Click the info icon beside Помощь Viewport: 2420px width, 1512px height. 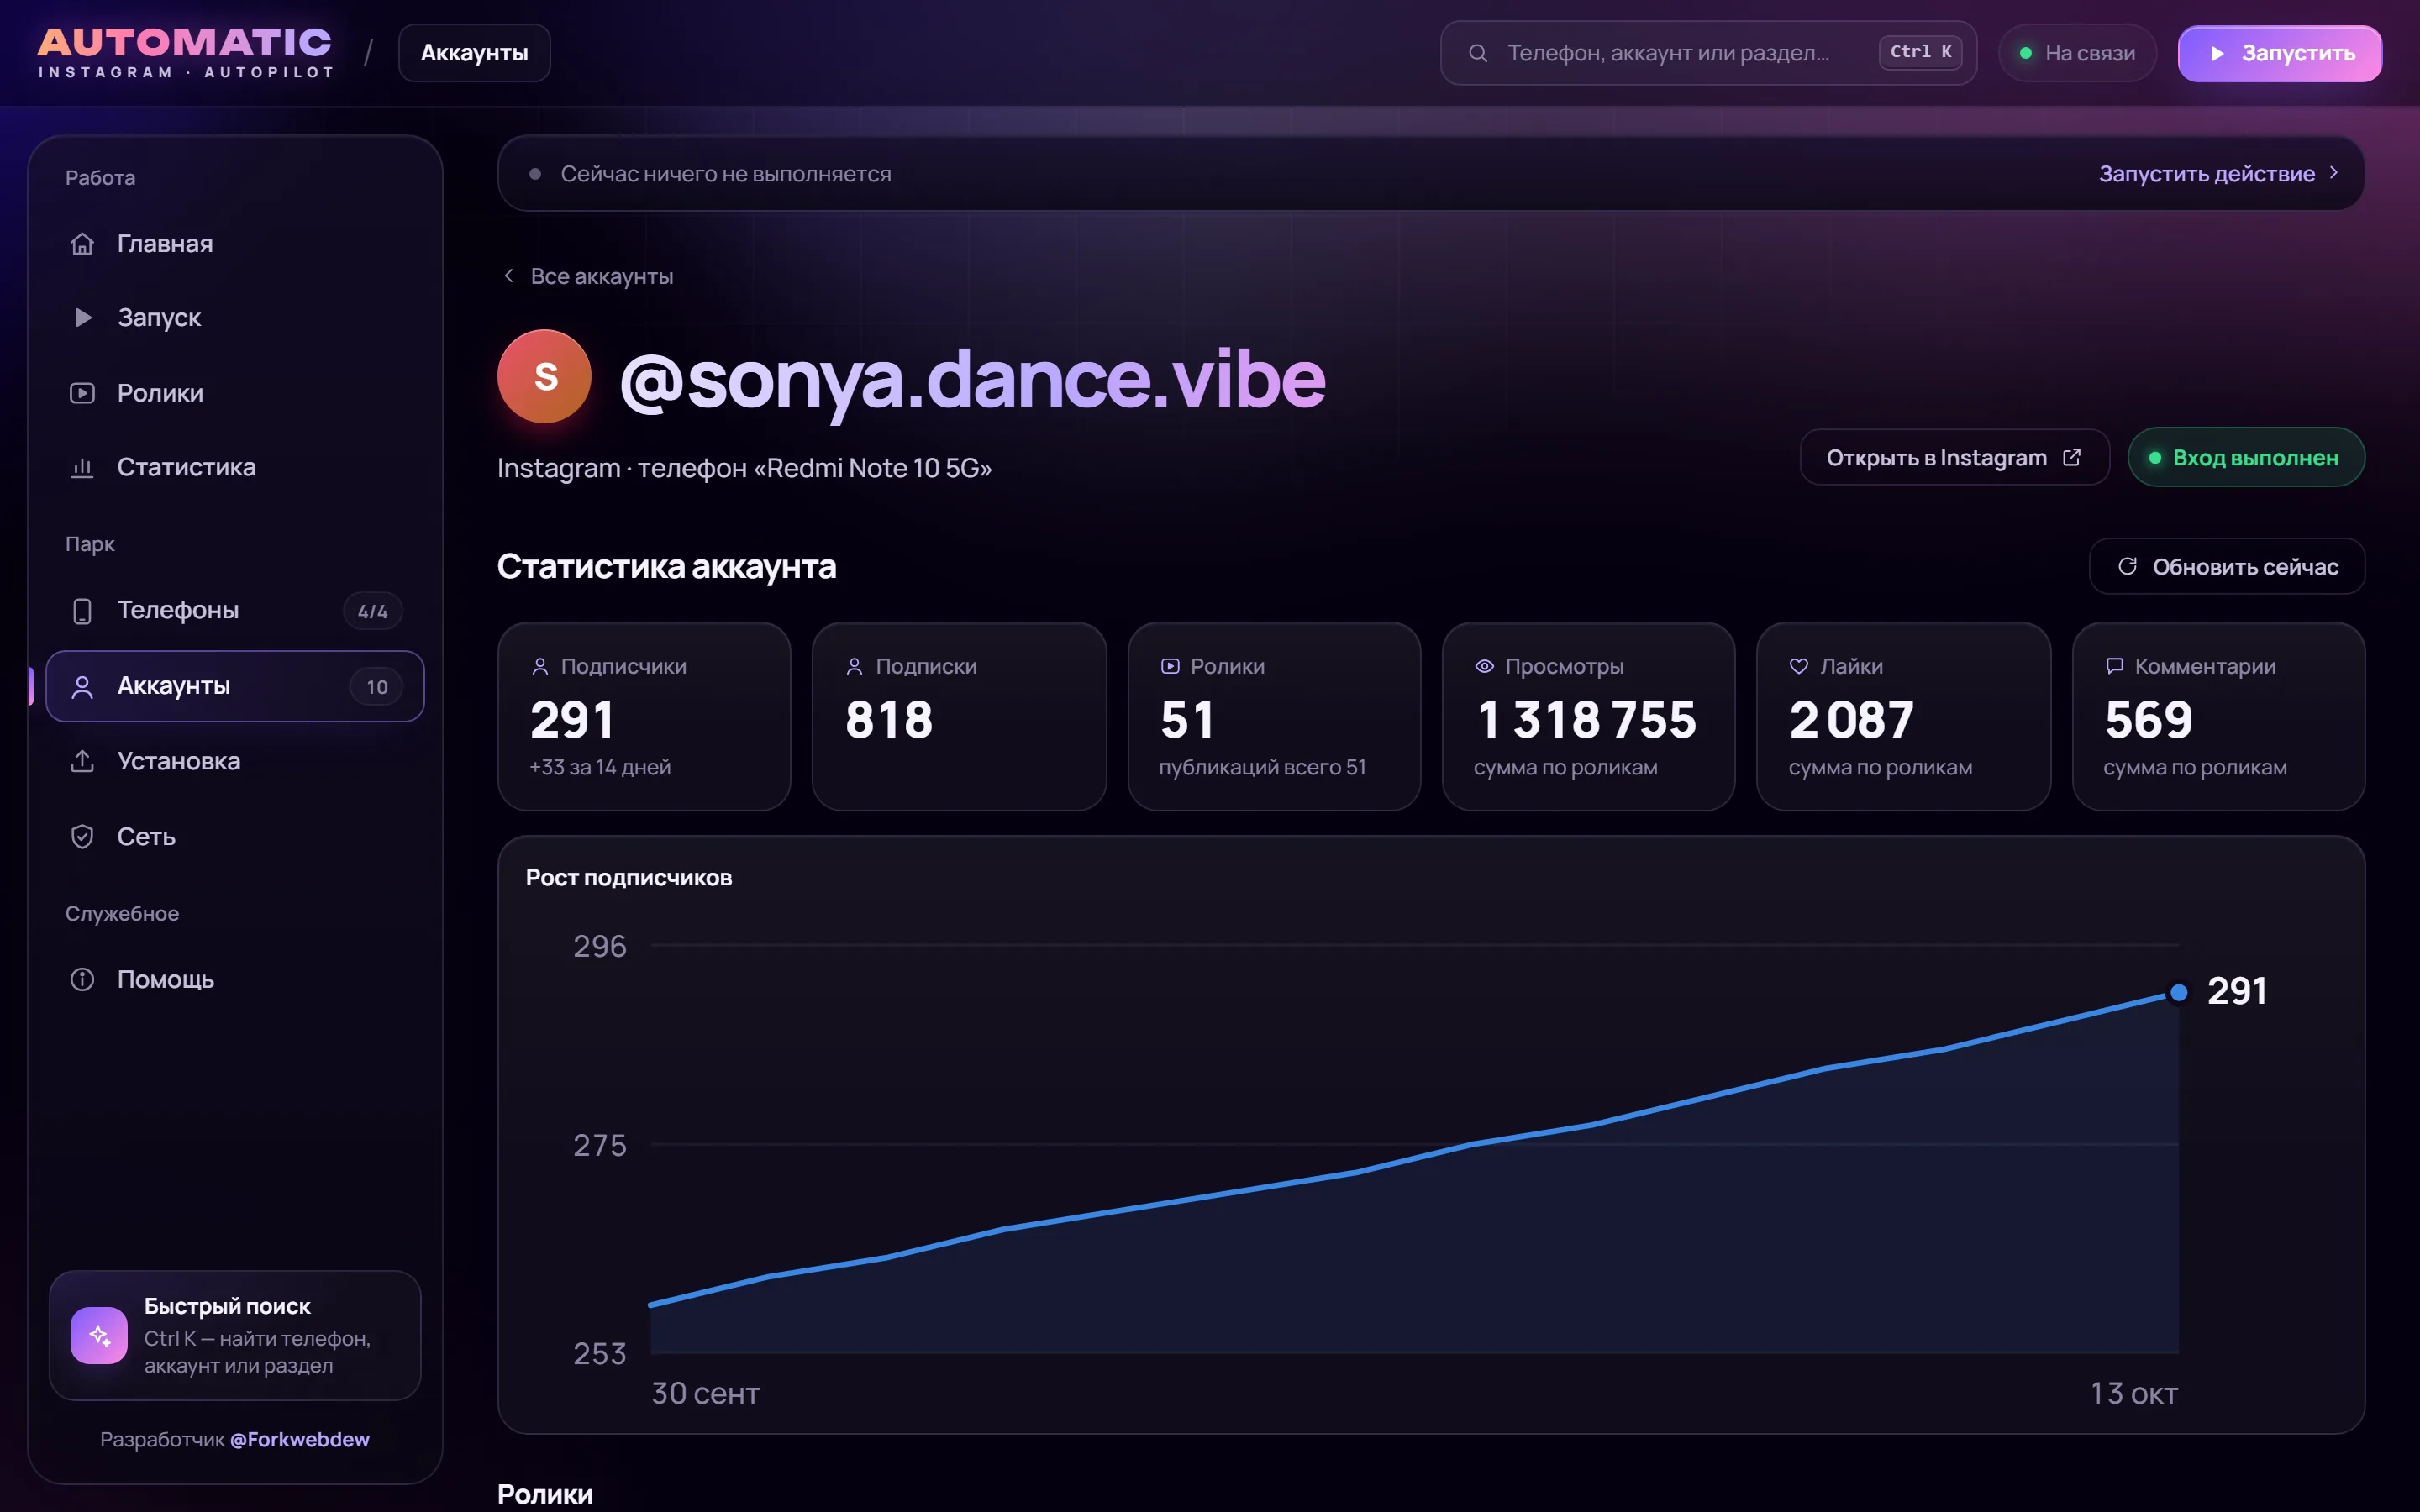coord(82,979)
